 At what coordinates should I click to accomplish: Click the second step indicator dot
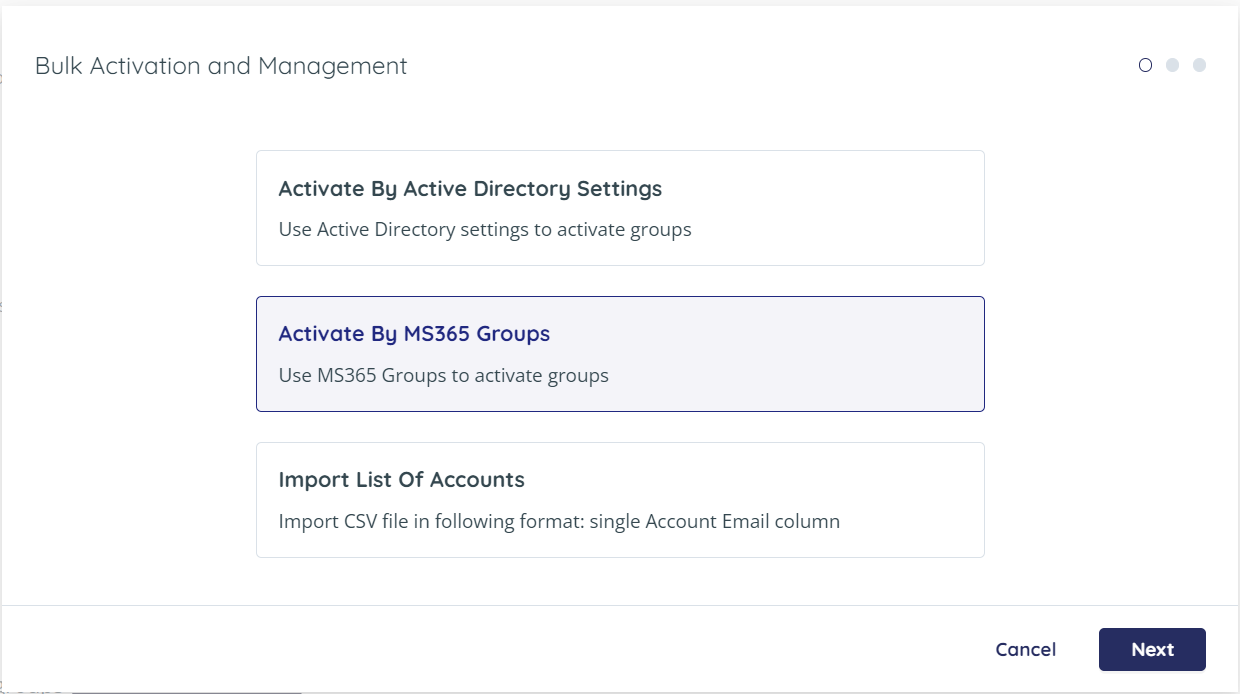(1173, 65)
